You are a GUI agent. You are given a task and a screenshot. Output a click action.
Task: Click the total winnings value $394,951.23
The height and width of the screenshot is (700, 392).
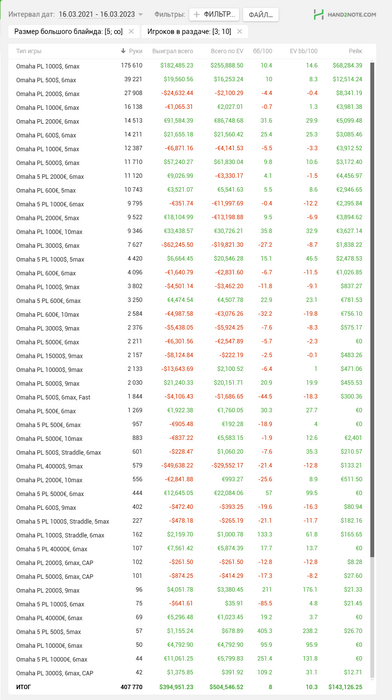click(x=176, y=687)
